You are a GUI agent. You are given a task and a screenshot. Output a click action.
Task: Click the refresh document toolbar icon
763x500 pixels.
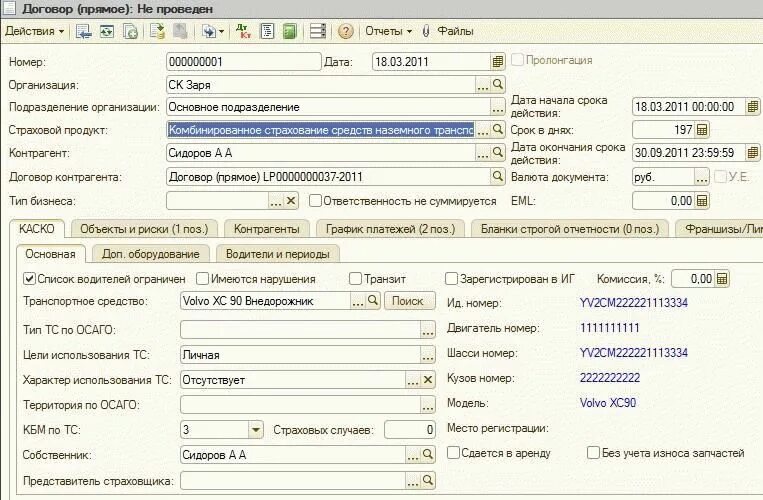[x=107, y=32]
